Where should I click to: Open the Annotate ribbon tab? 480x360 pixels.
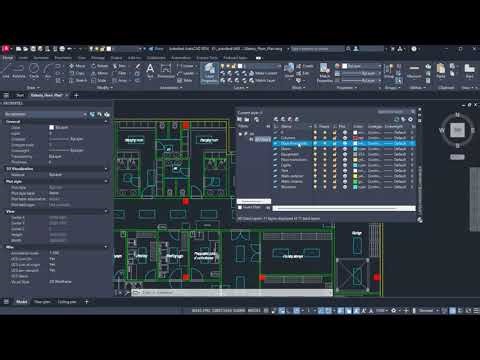click(x=41, y=58)
